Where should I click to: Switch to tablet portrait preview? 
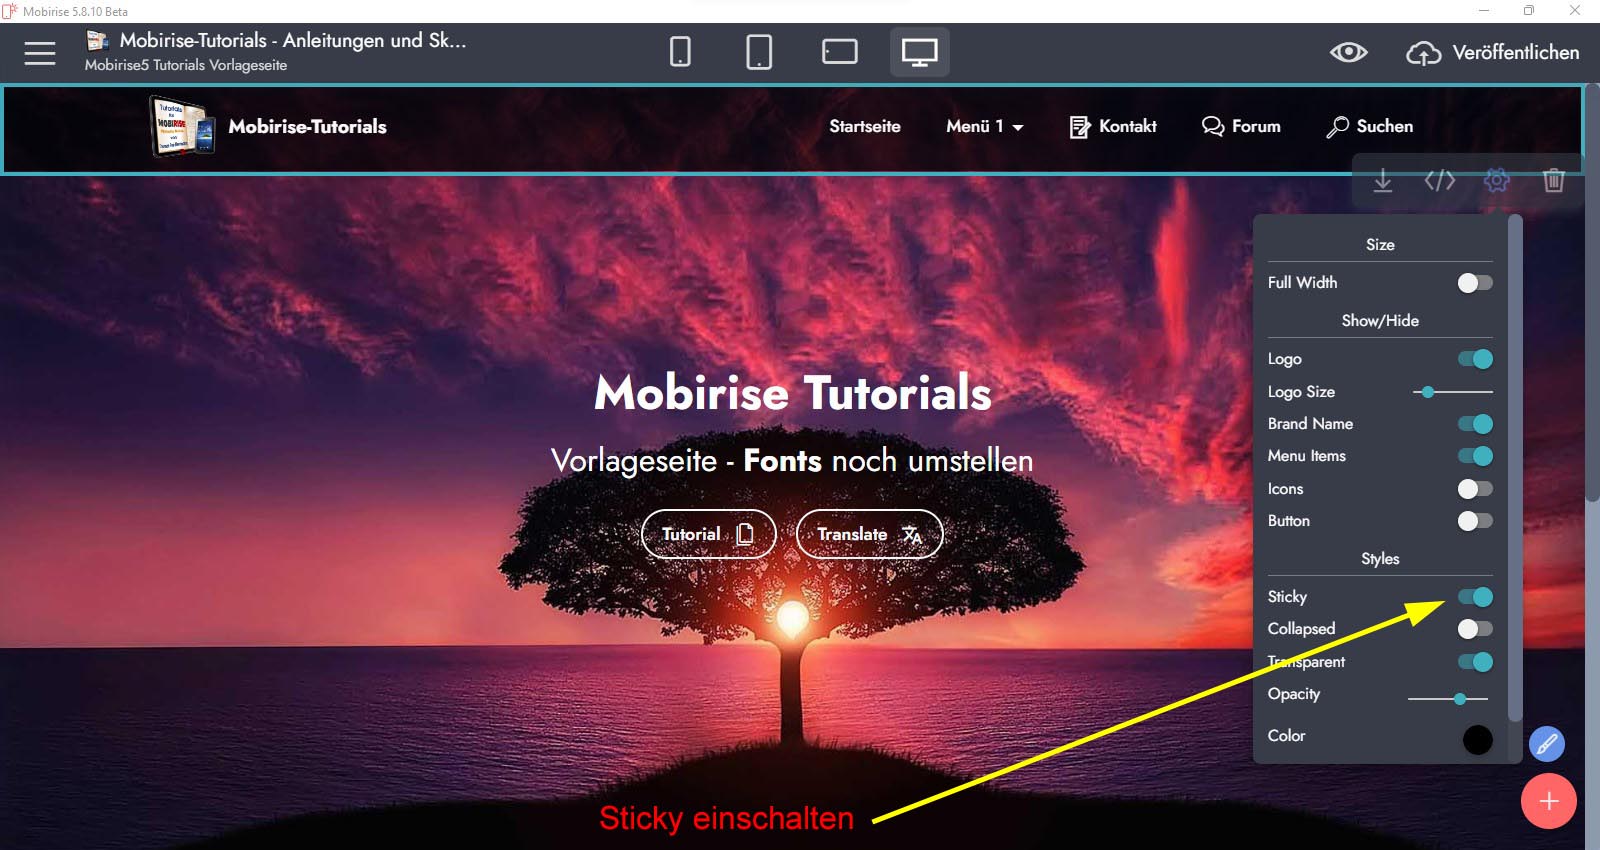coord(759,52)
